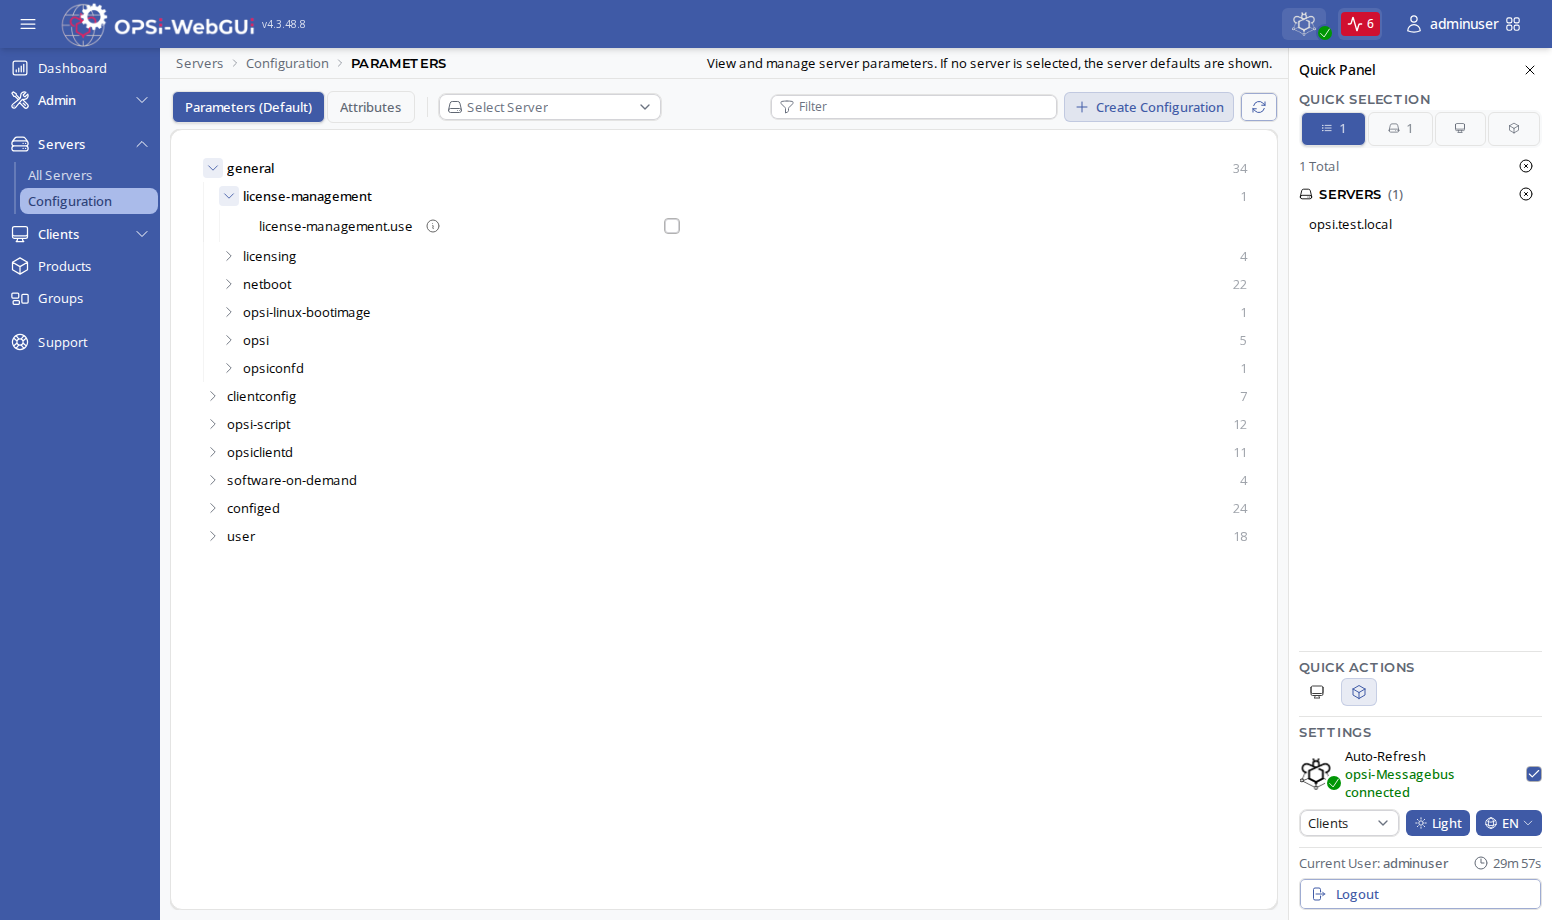This screenshot has width=1552, height=920.
Task: Expand the opsiconfd node
Action: (229, 368)
